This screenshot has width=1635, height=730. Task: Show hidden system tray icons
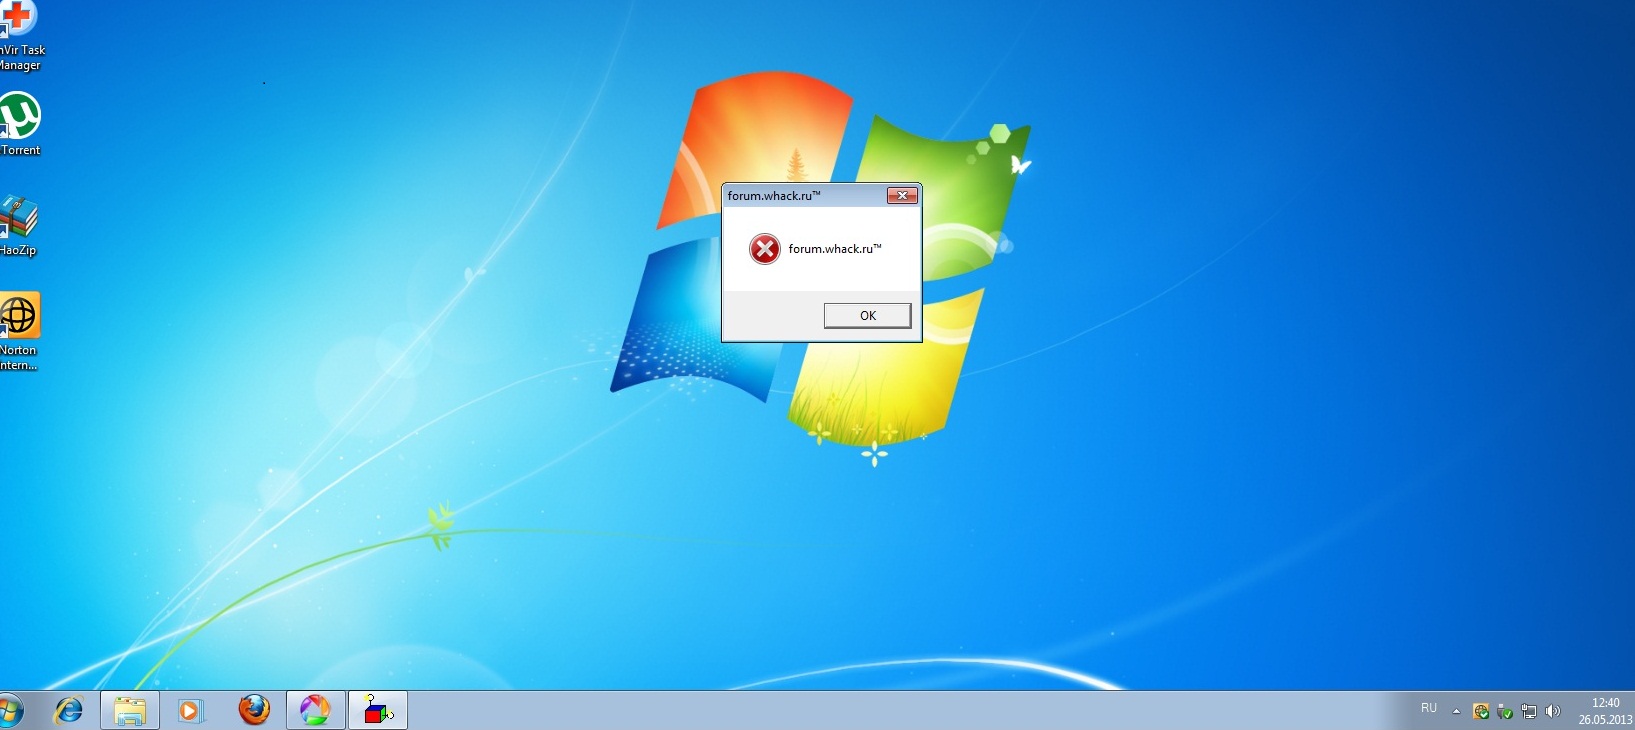1456,712
